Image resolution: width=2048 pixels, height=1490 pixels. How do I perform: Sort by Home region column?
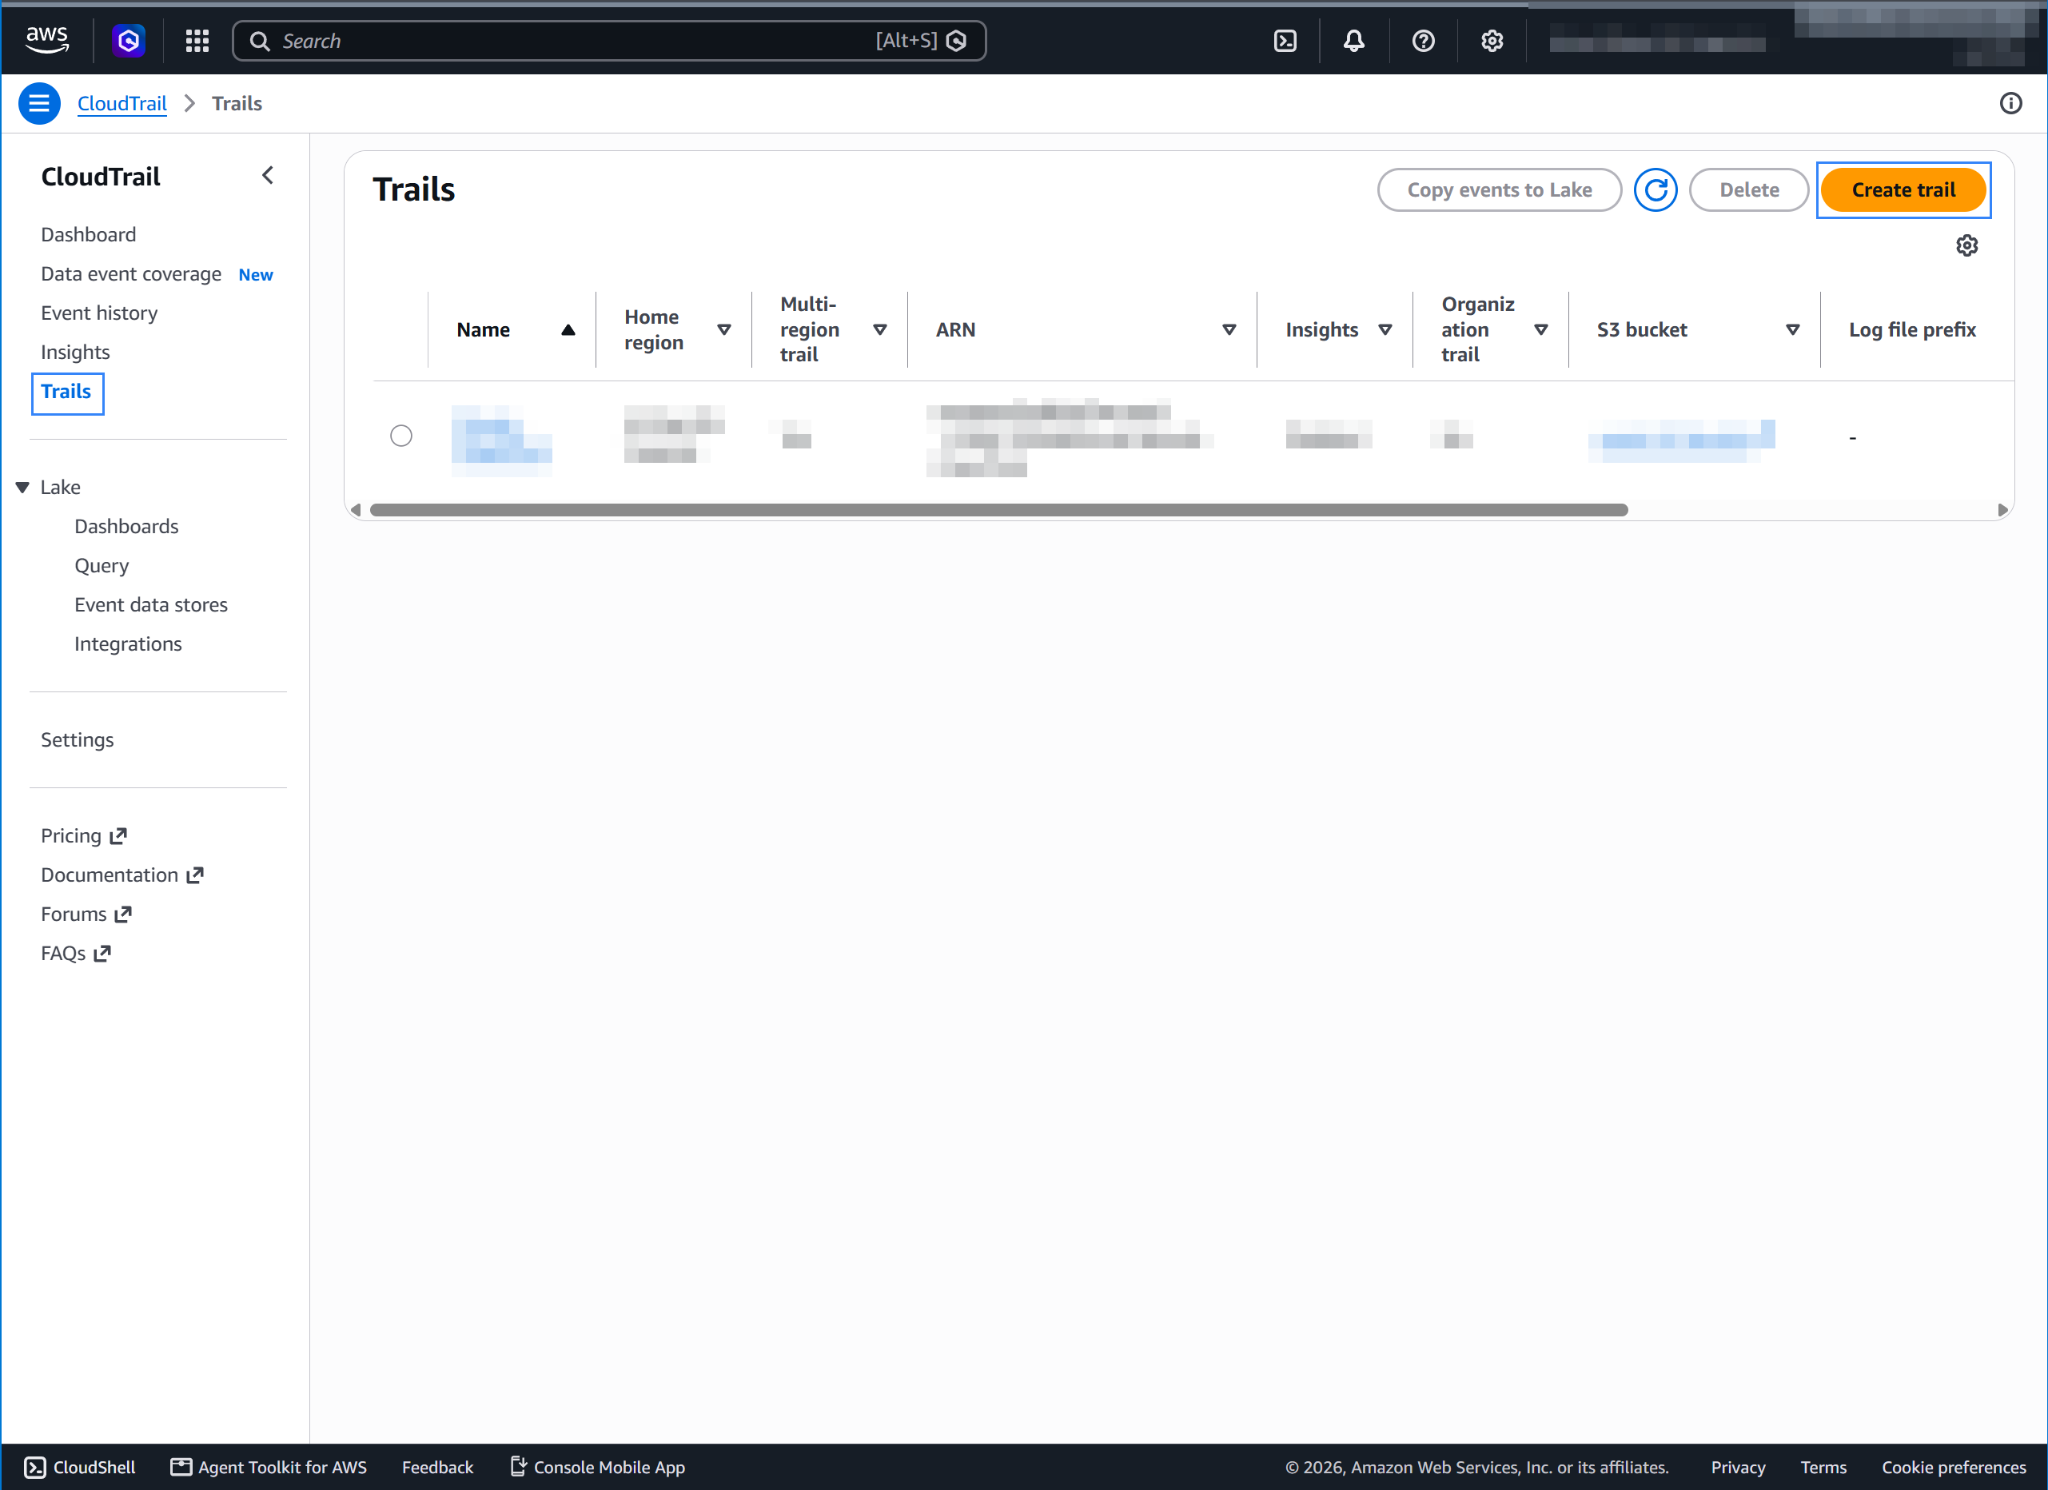[x=724, y=330]
